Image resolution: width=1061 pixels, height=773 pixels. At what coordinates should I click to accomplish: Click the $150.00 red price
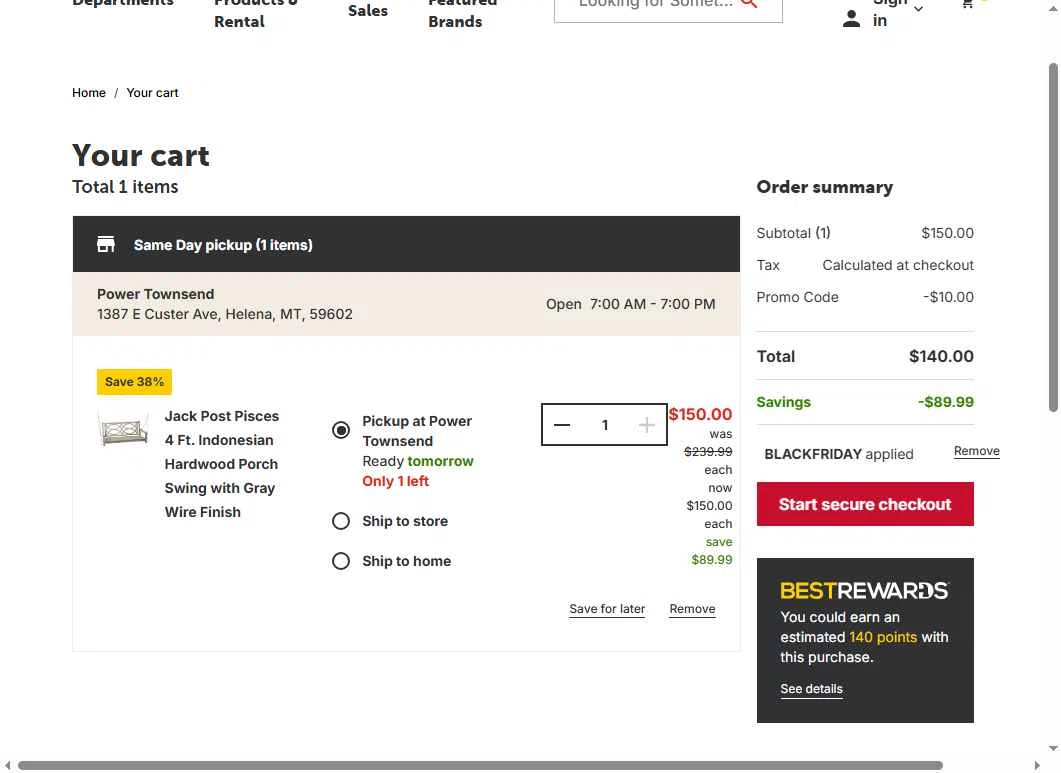700,414
